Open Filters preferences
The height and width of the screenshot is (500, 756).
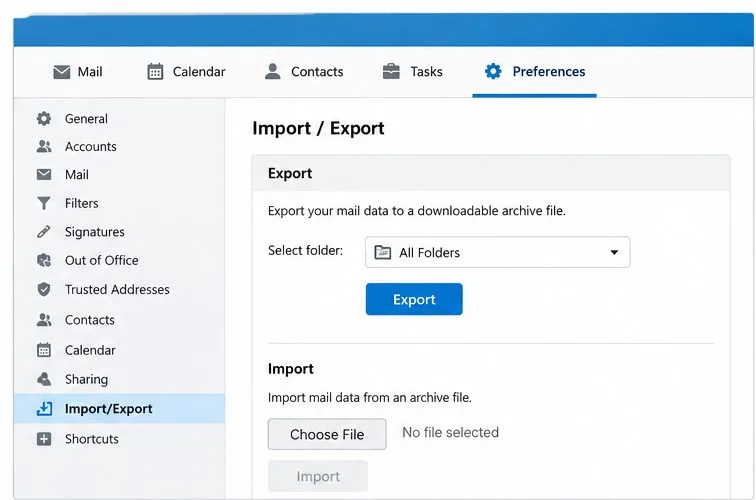coord(119,203)
